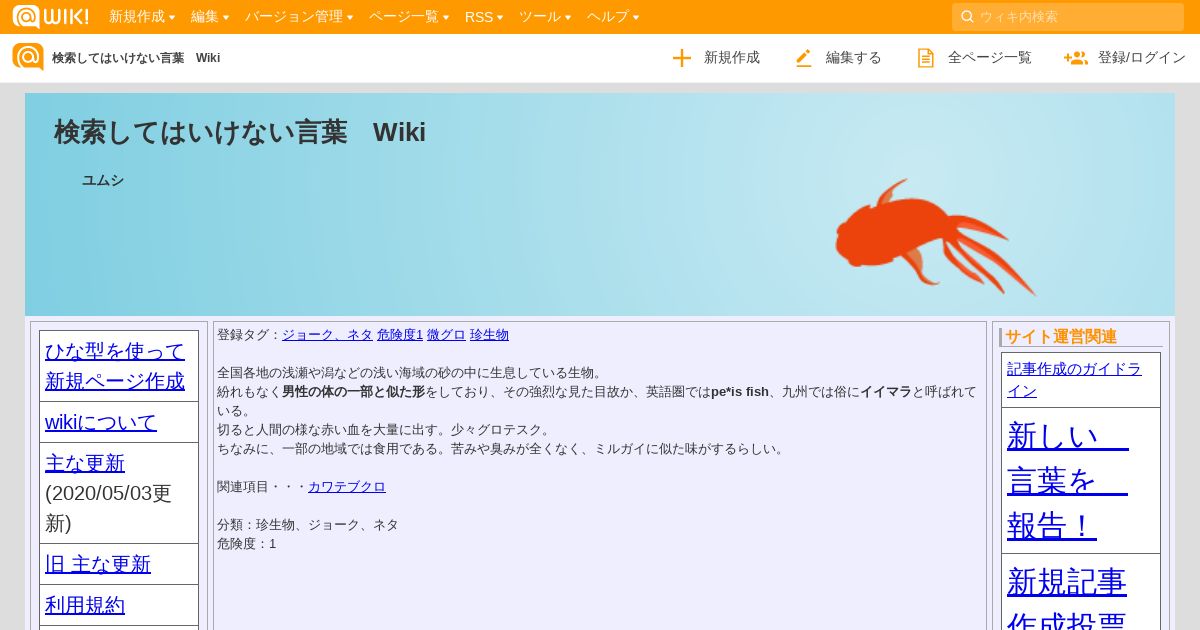
Task: Open the ツール menu in top bar
Action: (545, 16)
